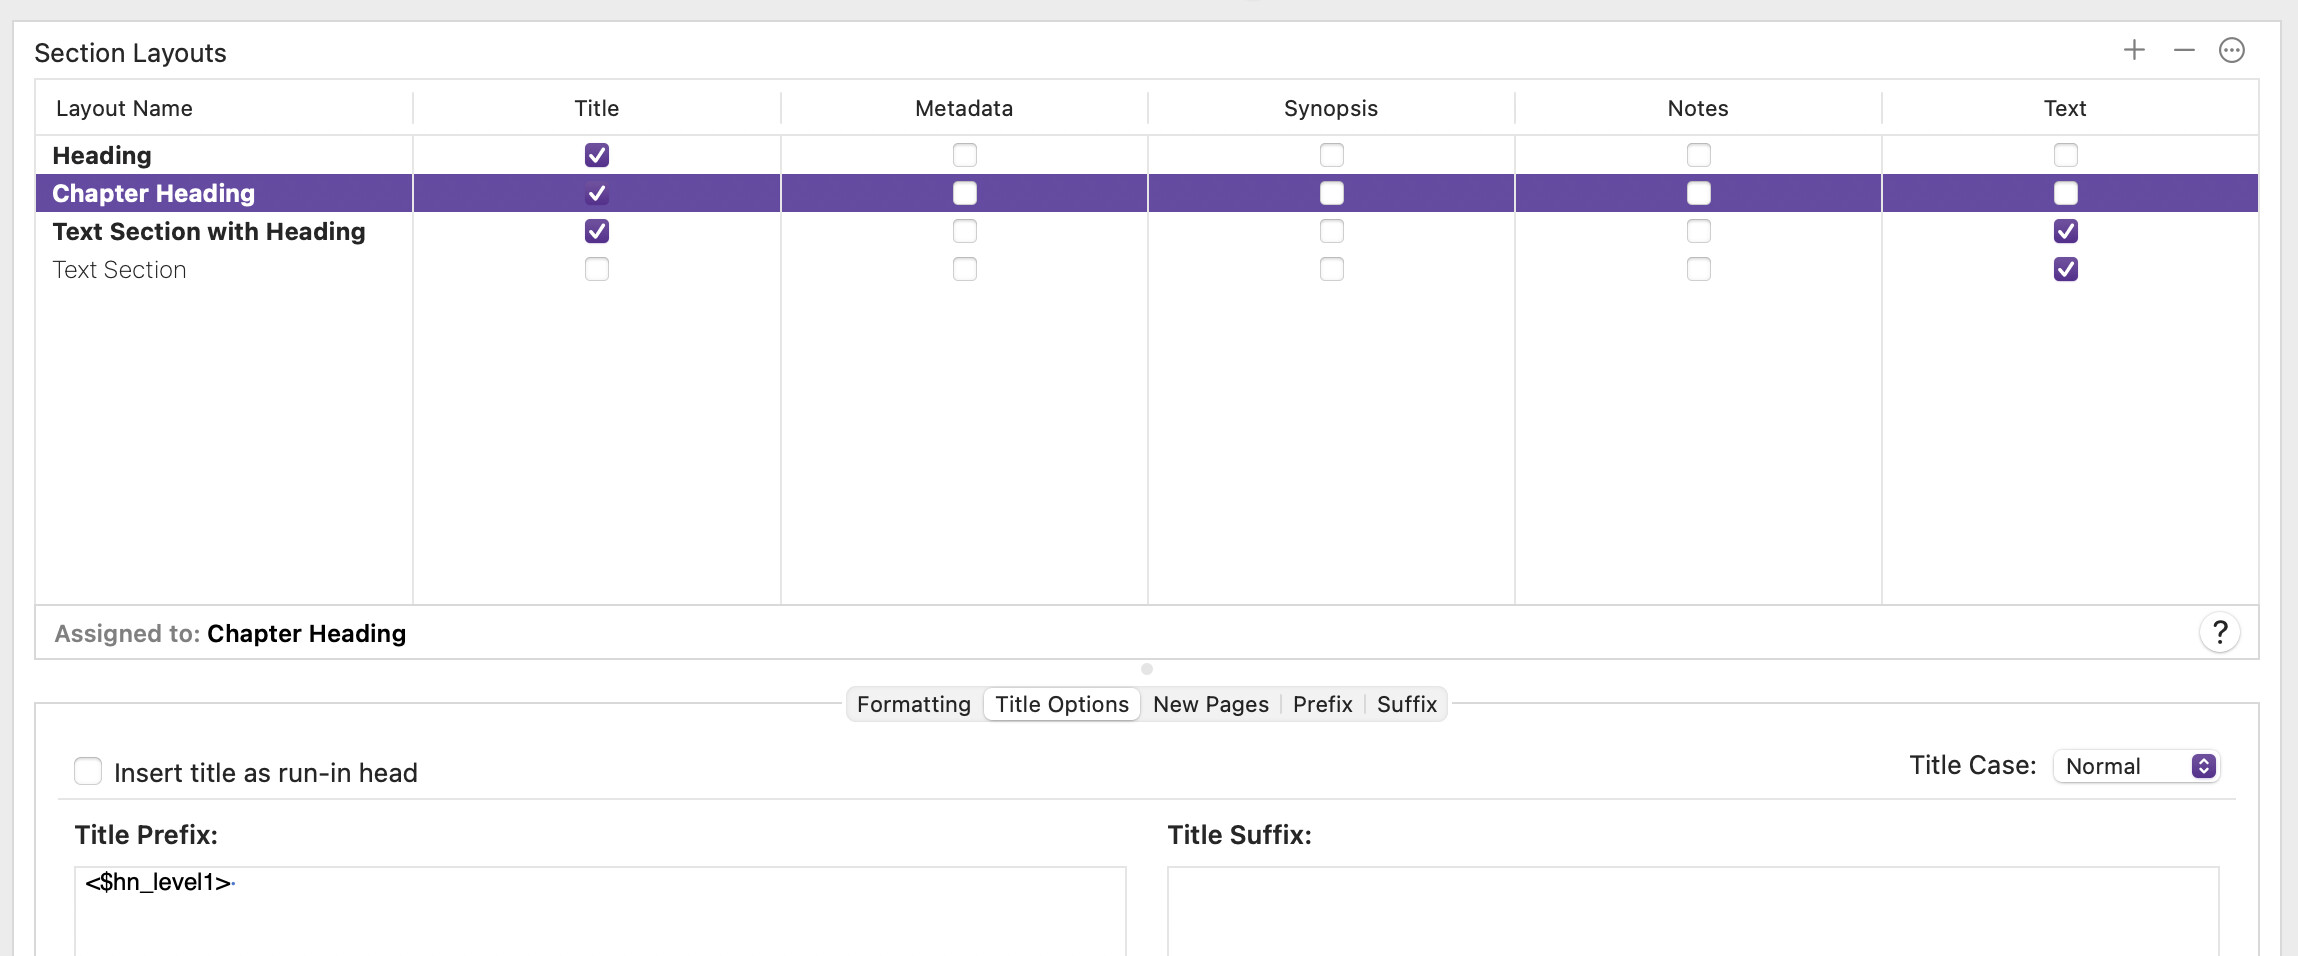Image resolution: width=2298 pixels, height=956 pixels.
Task: Click in the Title Suffix text field
Action: tap(1692, 910)
